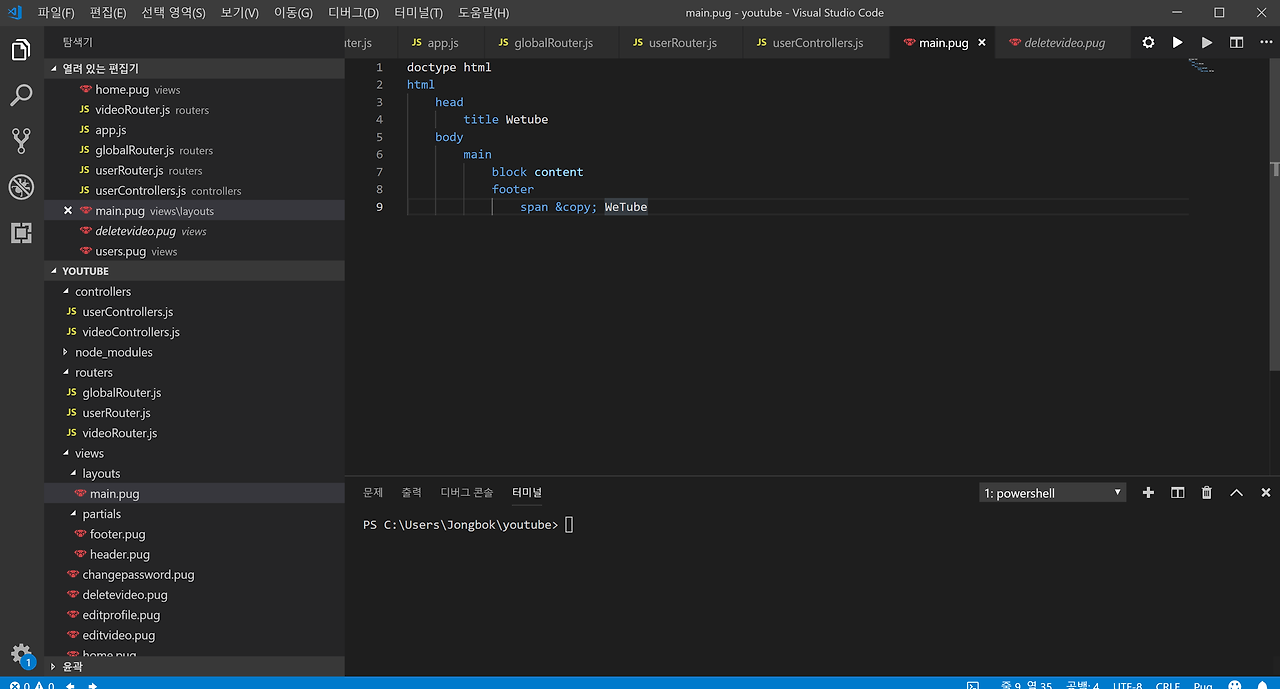Viewport: 1280px width, 689px height.
Task: Open the Extensions view
Action: 21,233
